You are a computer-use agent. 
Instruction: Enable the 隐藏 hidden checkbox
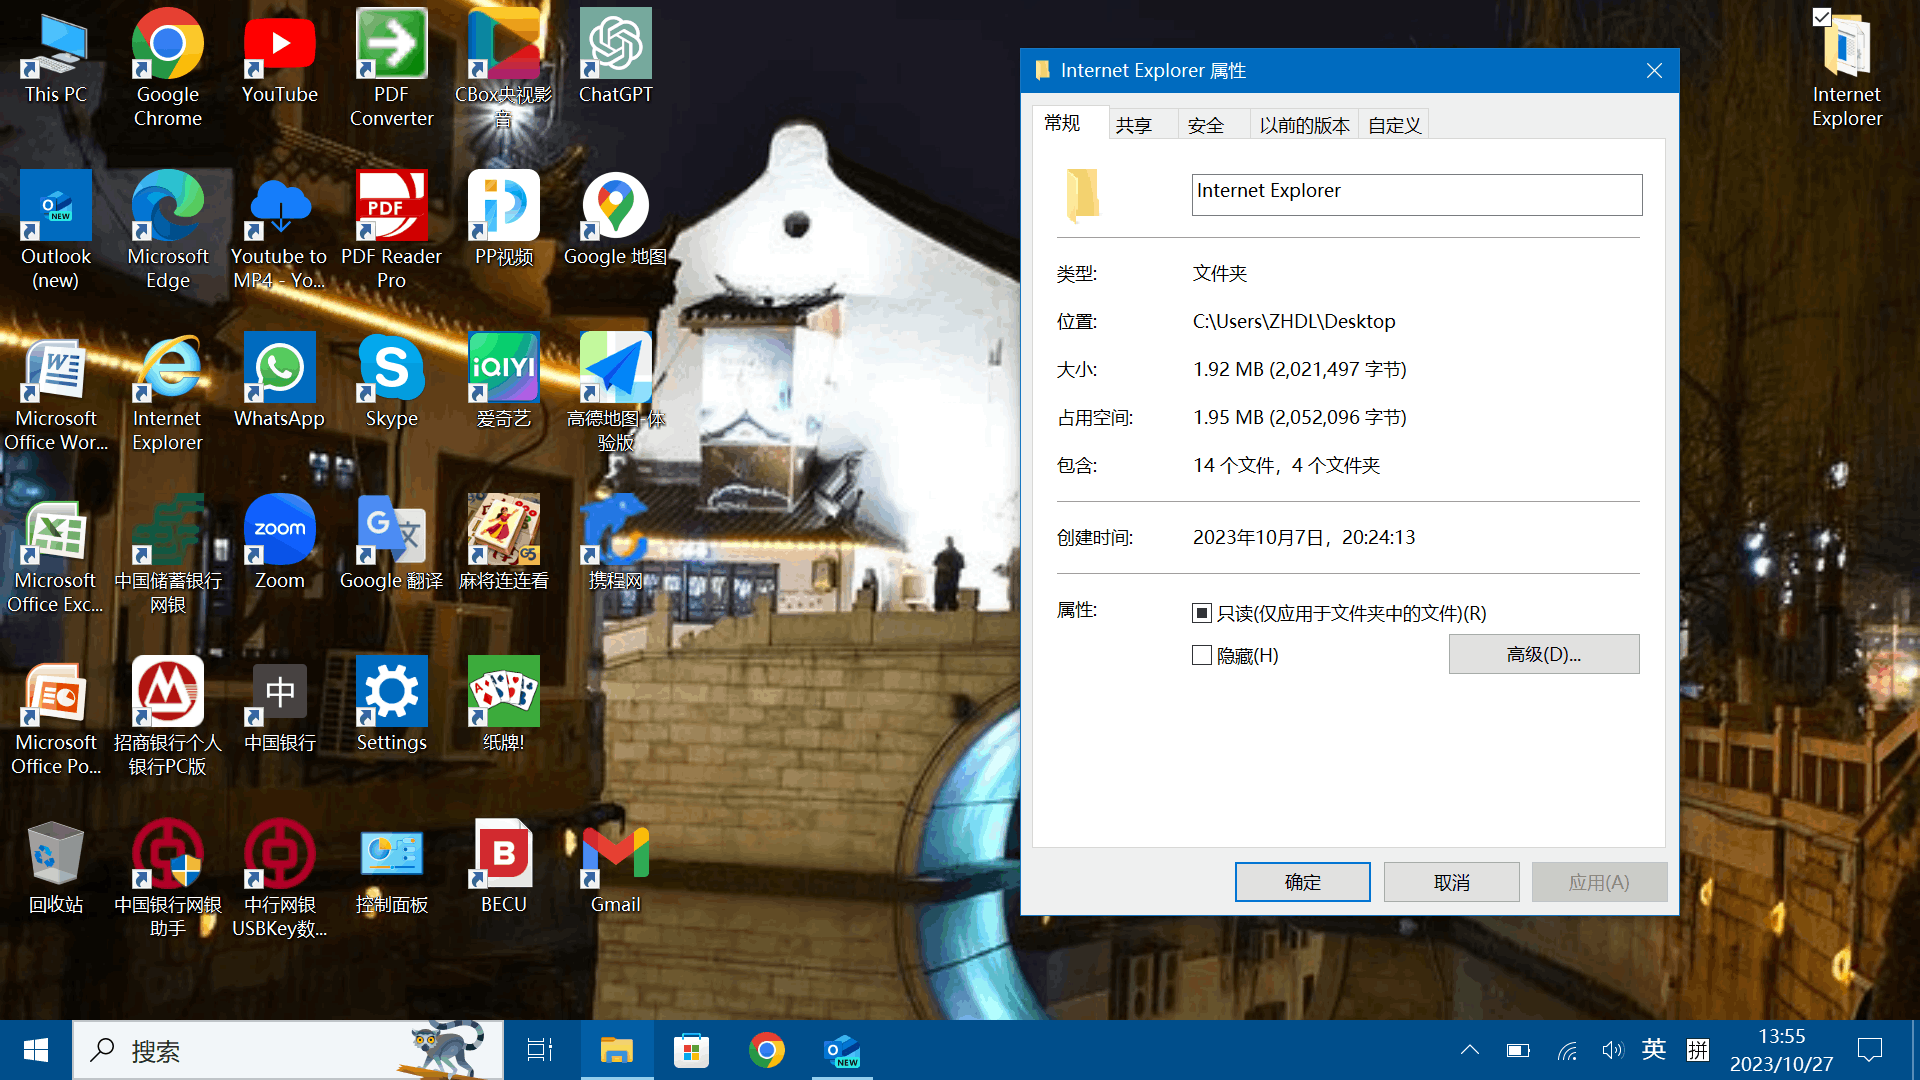(1202, 655)
